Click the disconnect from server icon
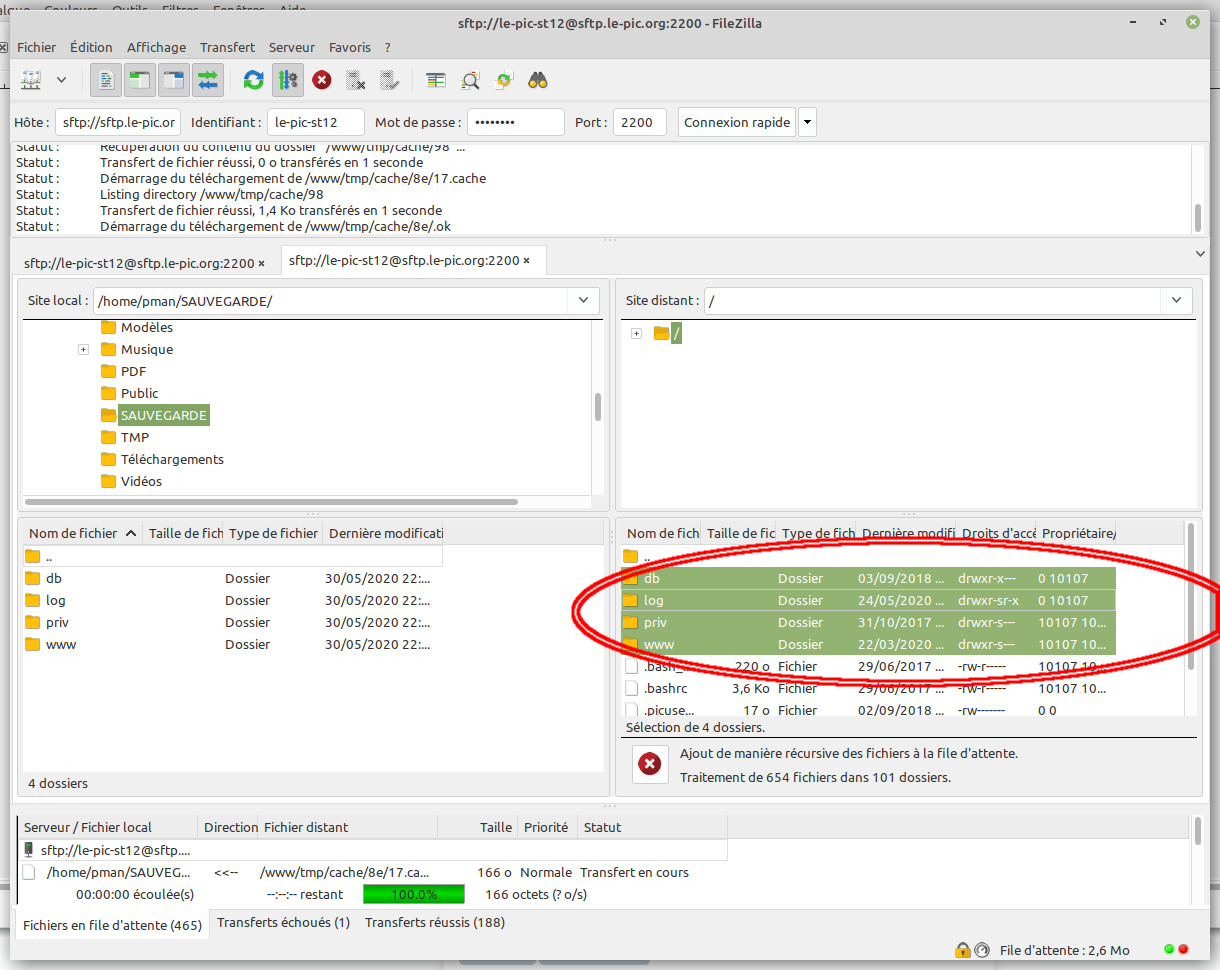 [355, 80]
